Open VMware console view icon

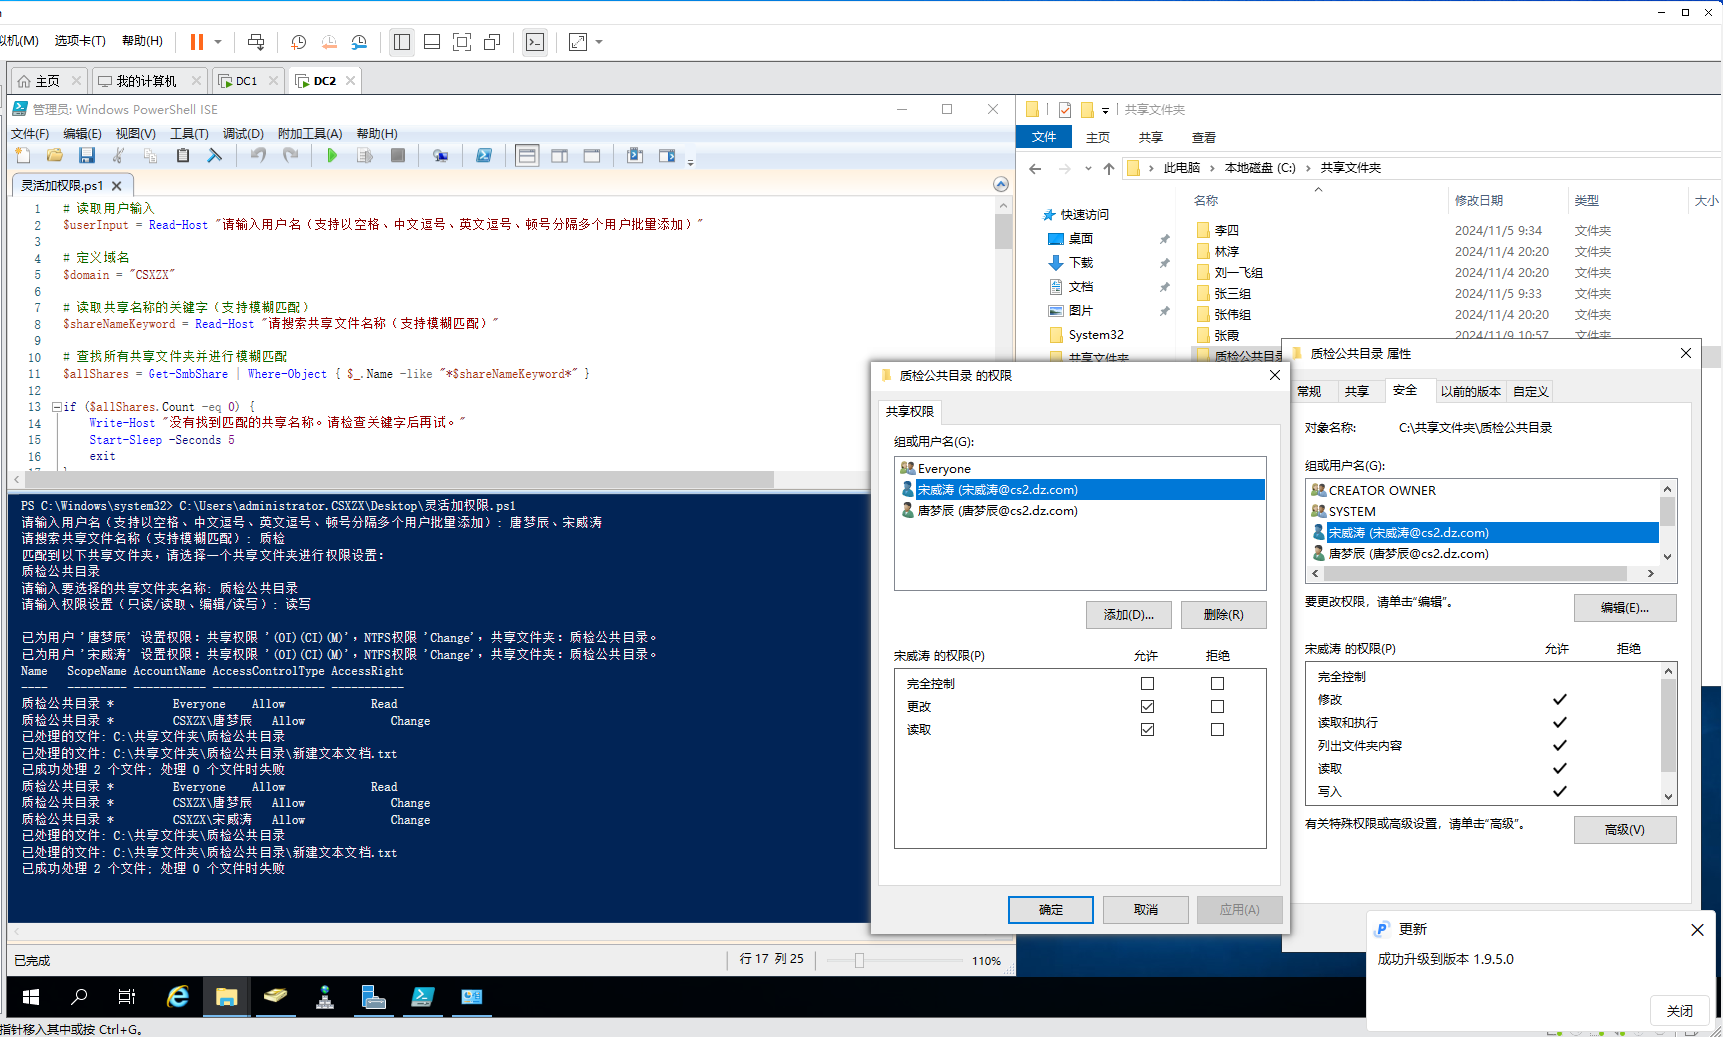point(535,42)
